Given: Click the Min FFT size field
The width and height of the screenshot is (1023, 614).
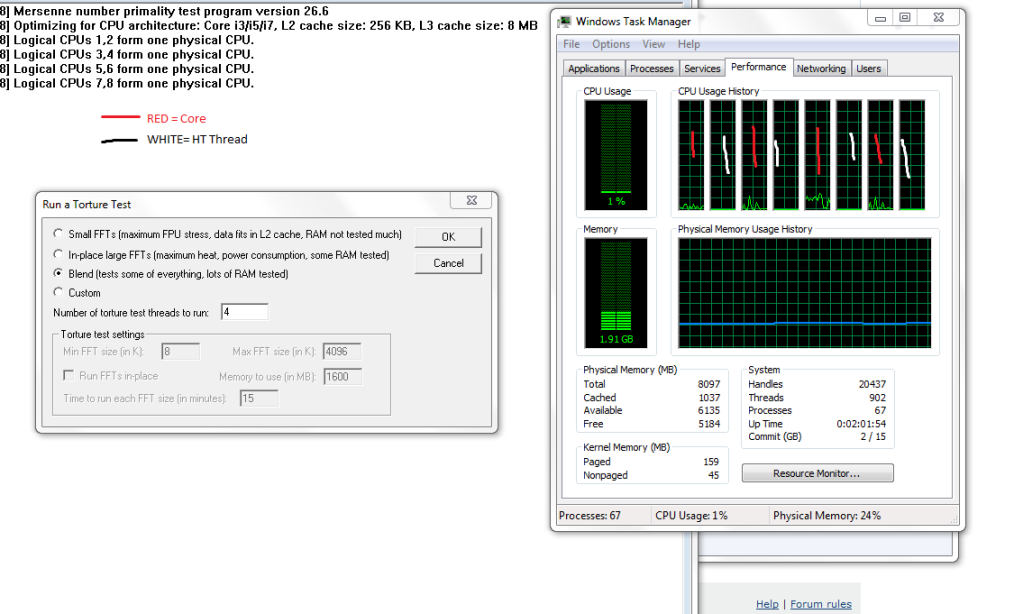Looking at the screenshot, I should pyautogui.click(x=181, y=351).
